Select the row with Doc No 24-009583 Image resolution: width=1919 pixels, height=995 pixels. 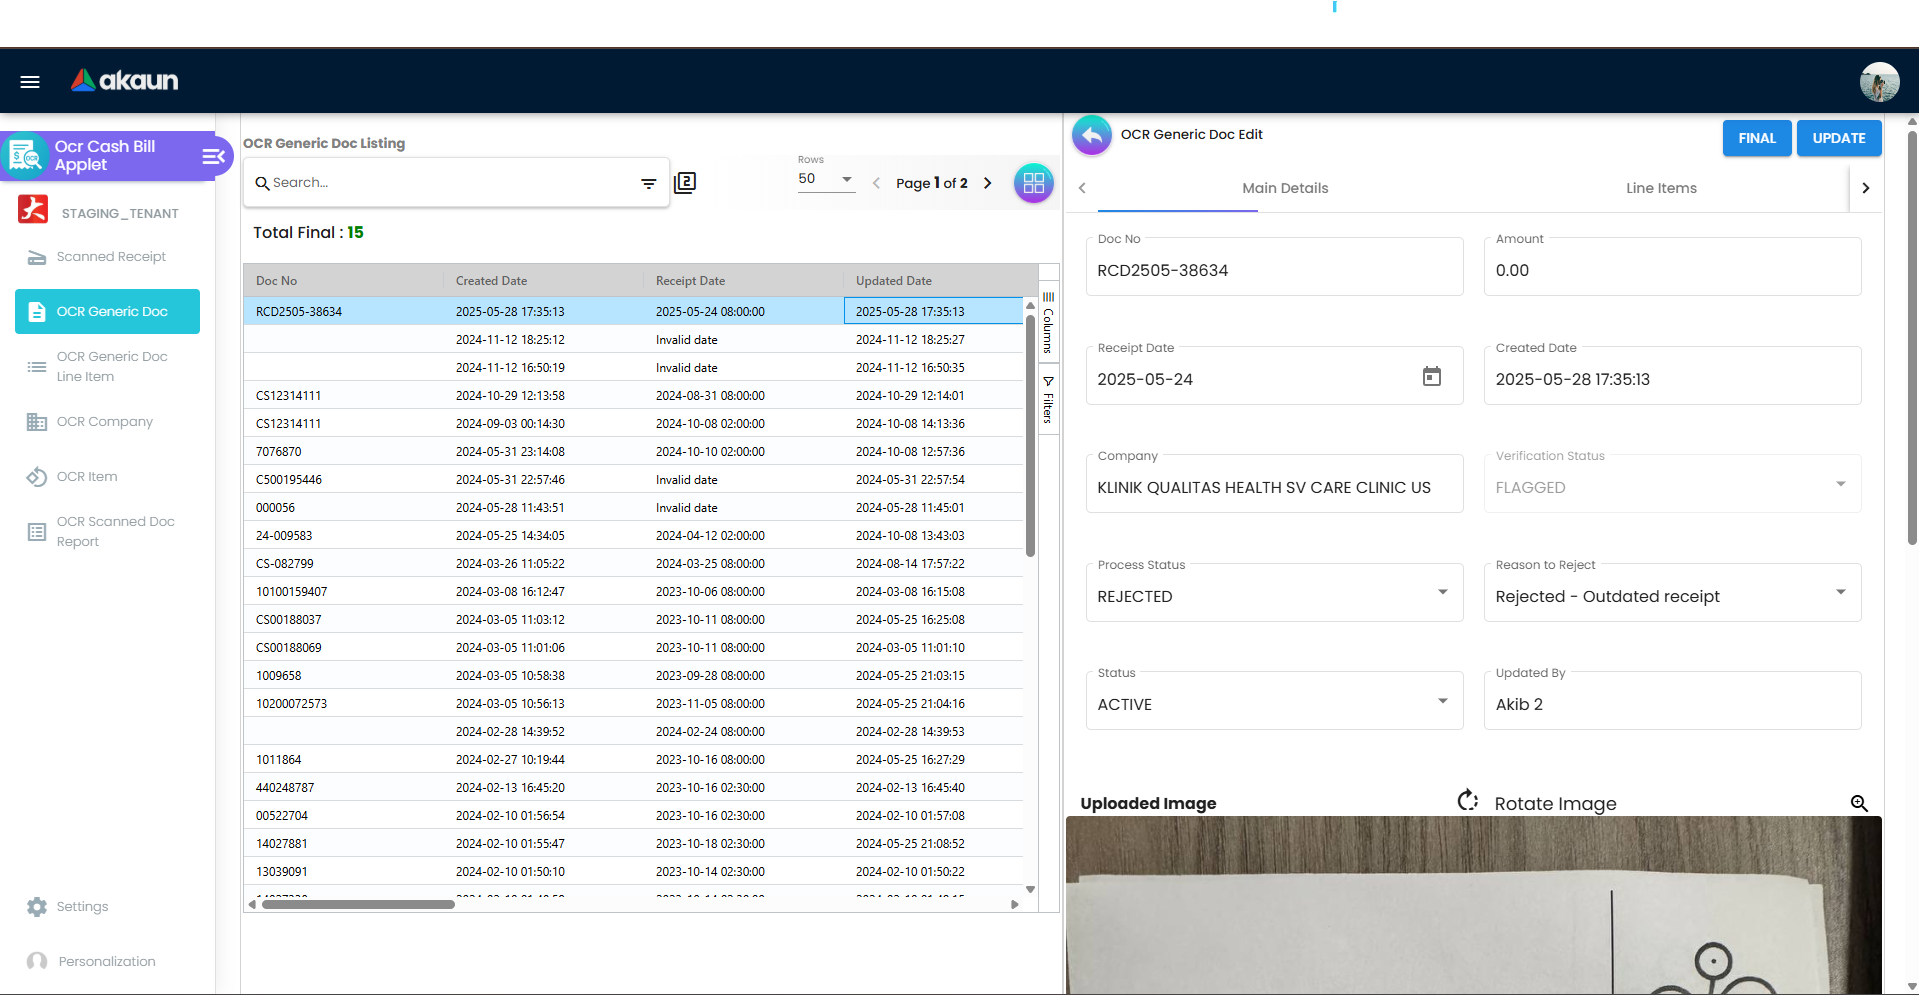pos(633,536)
